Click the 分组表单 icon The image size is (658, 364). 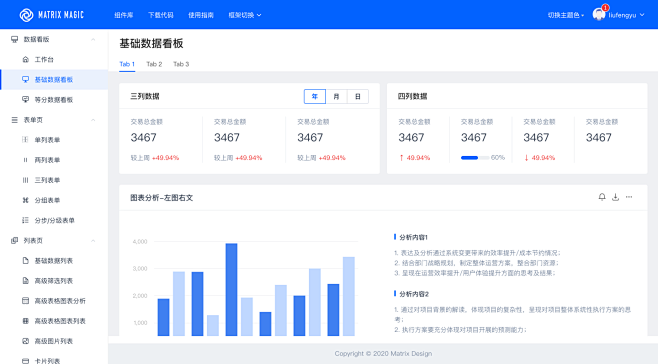(x=26, y=200)
